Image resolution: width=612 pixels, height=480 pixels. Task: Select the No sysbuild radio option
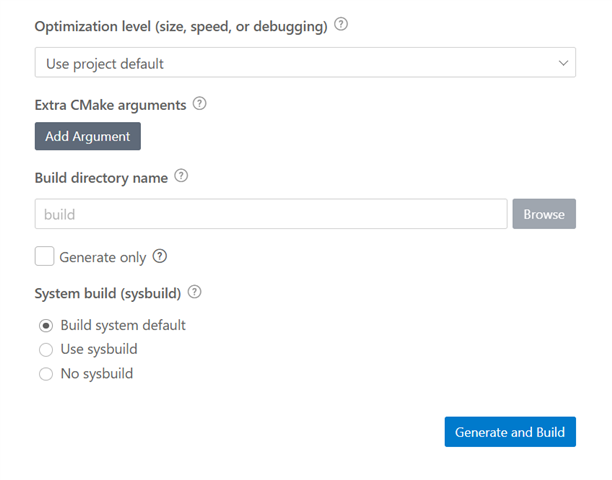[46, 374]
